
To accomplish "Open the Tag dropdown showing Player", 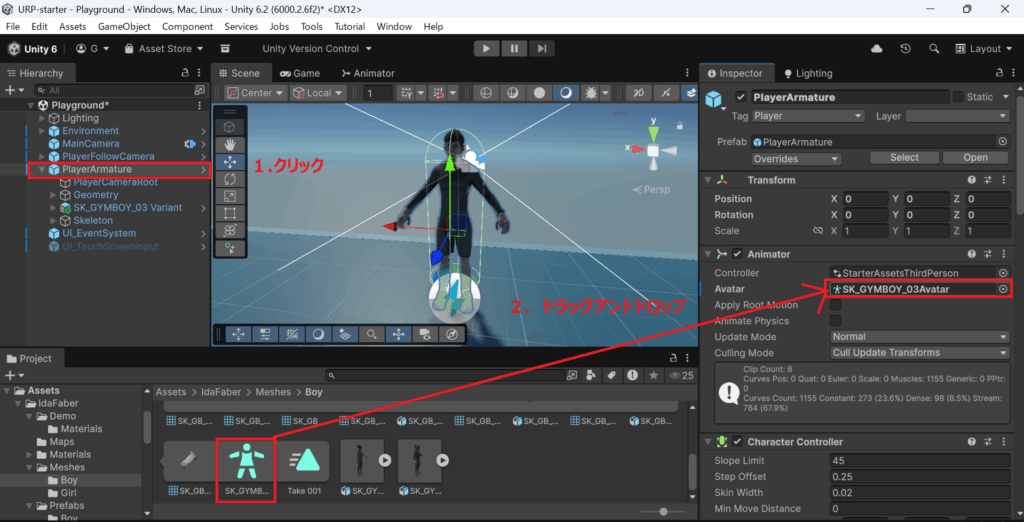I will click(x=808, y=116).
